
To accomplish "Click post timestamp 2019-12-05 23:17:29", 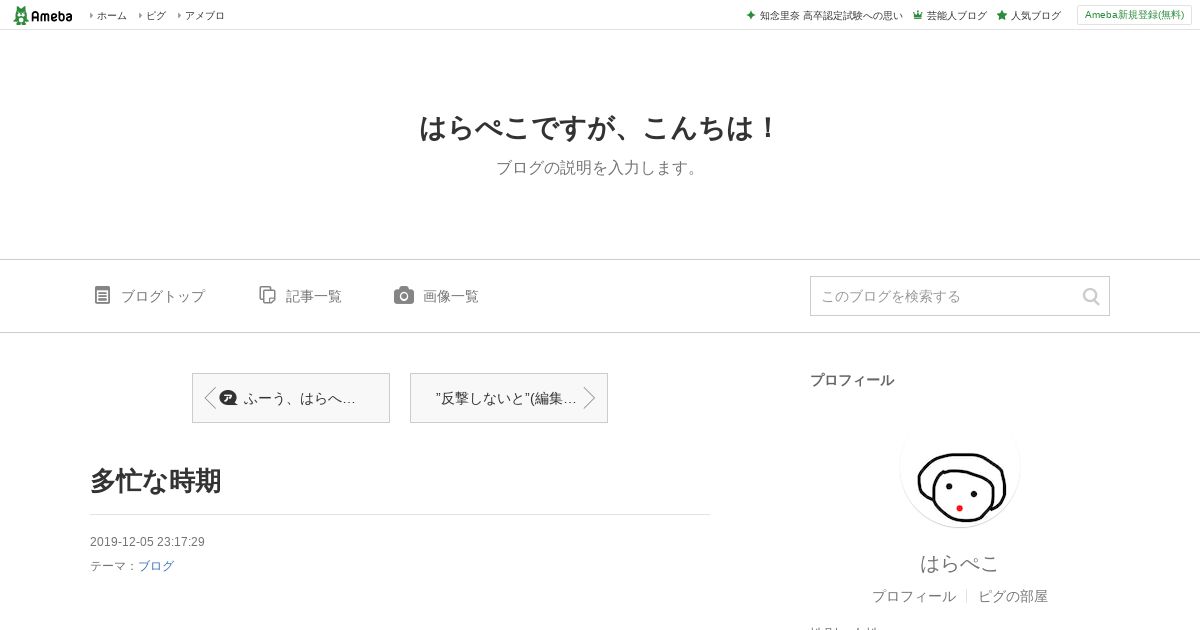I will [147, 542].
